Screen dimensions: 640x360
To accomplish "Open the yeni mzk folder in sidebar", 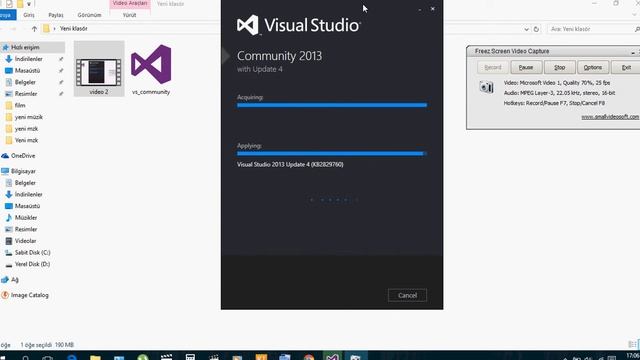I will point(26,129).
